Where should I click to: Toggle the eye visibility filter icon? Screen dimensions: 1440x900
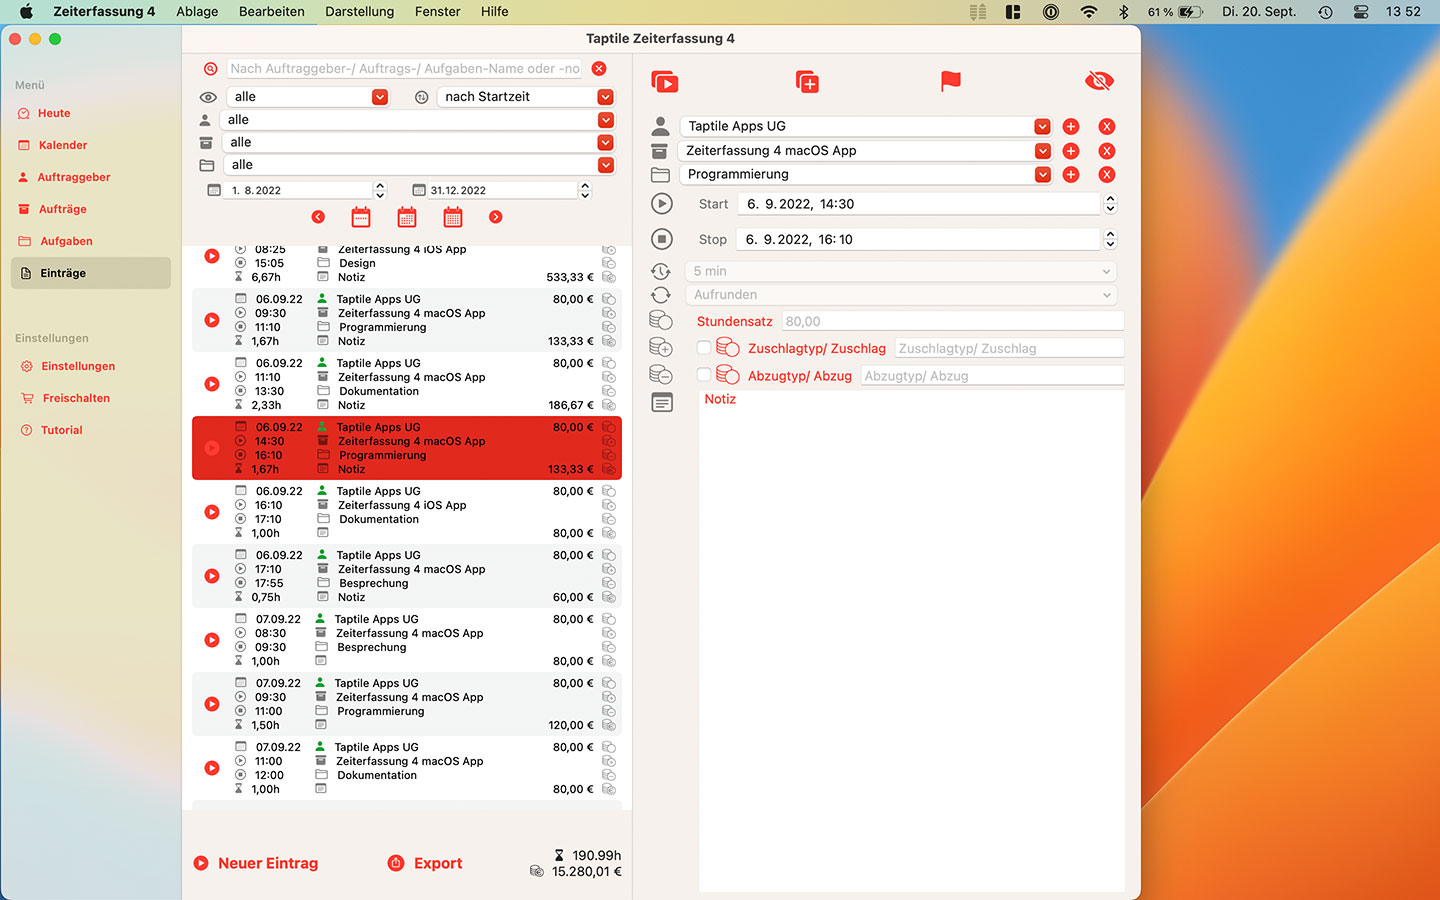point(208,97)
